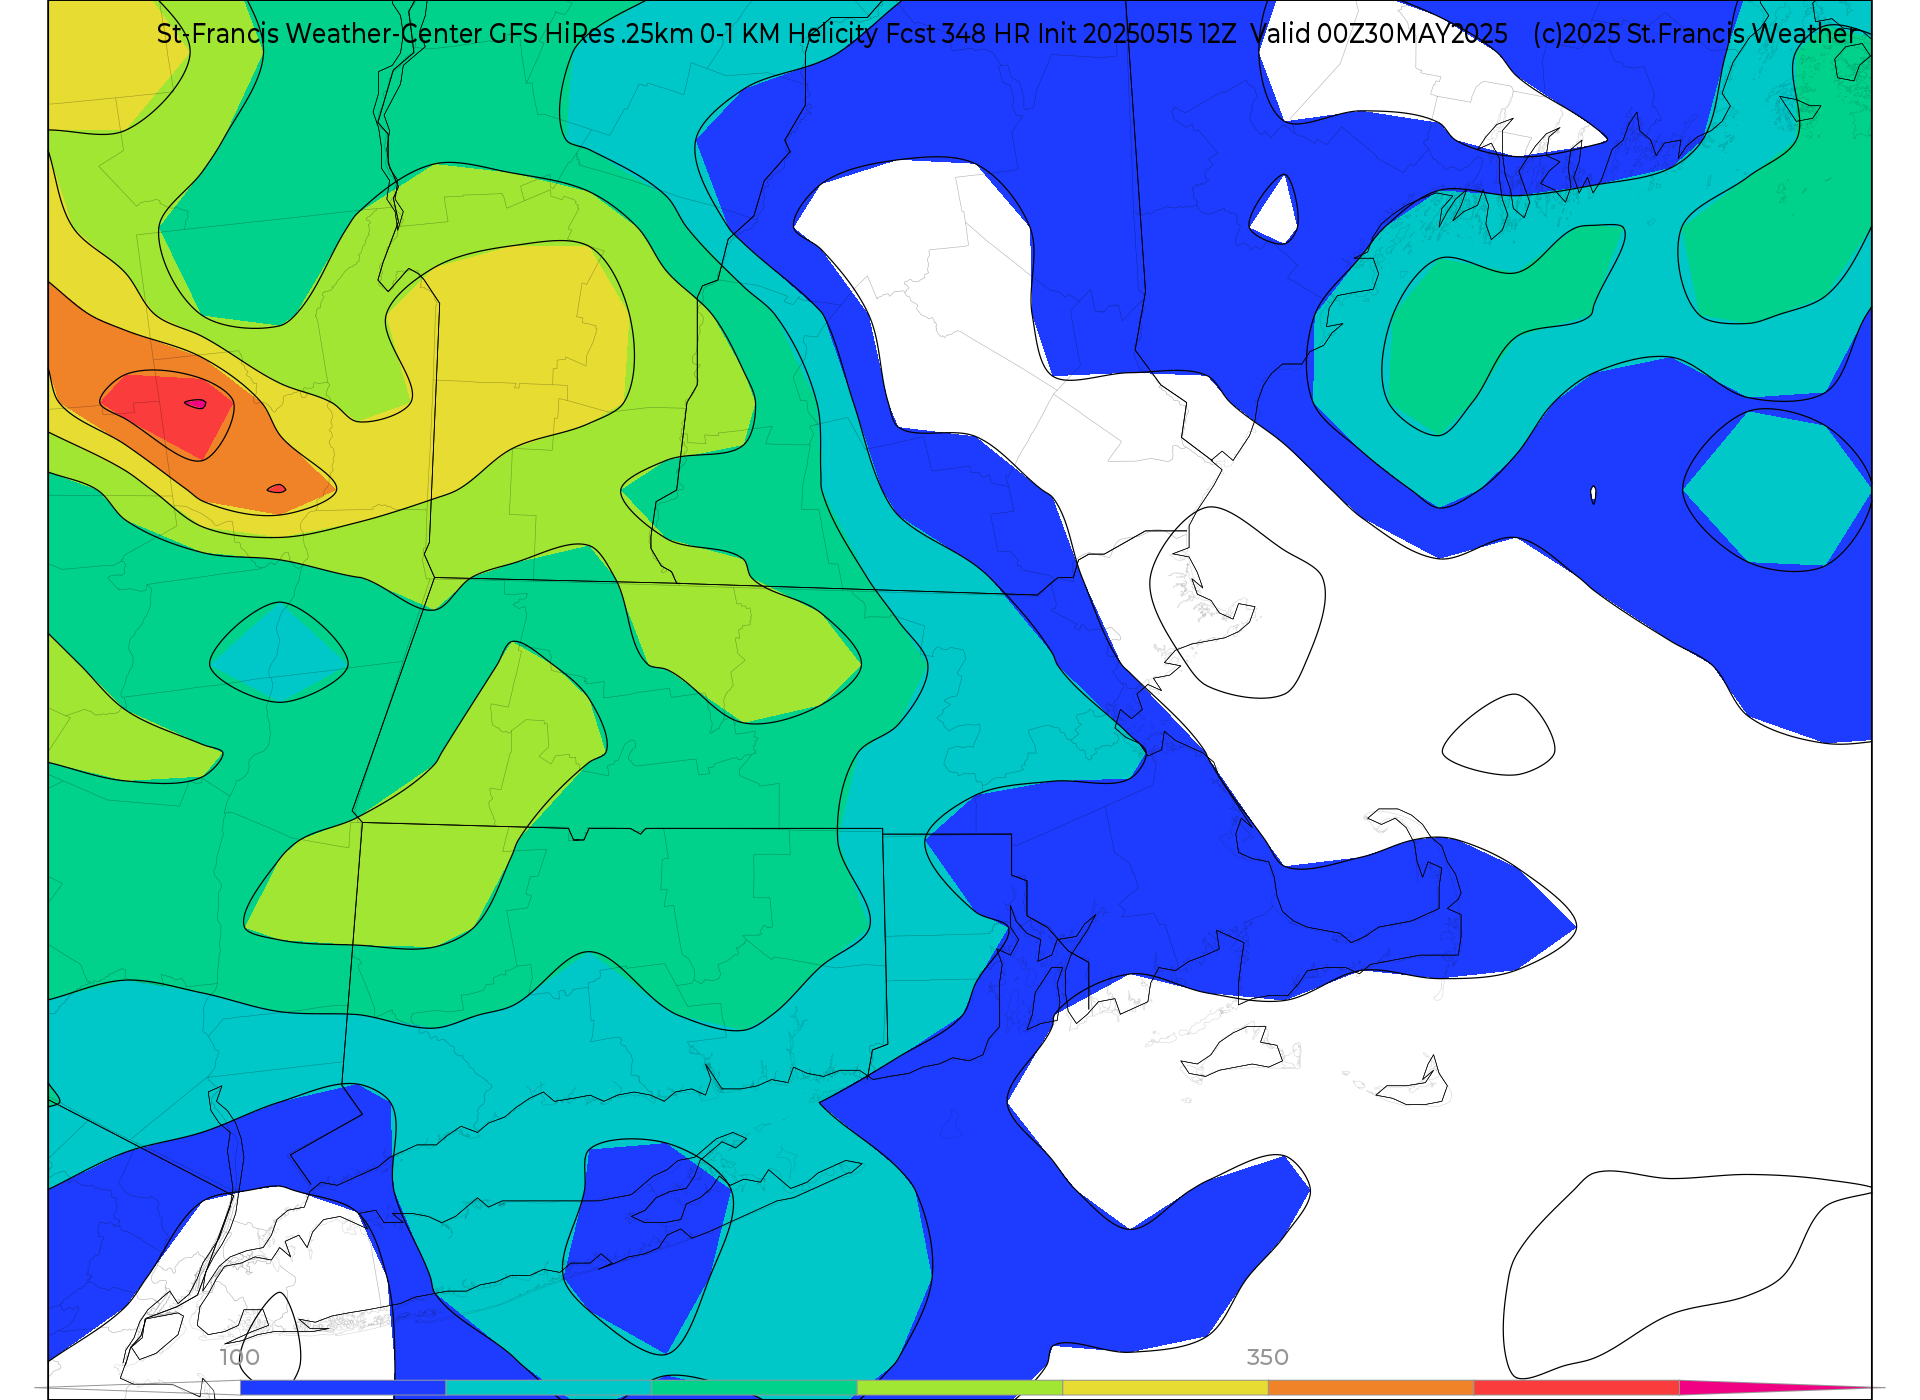Click the "100" color bar label
Viewport: 1920px width, 1400px height.
(240, 1357)
